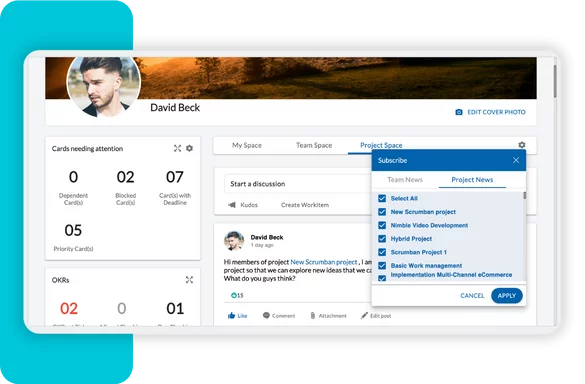Open Cards needing attention gear settings

(x=190, y=149)
